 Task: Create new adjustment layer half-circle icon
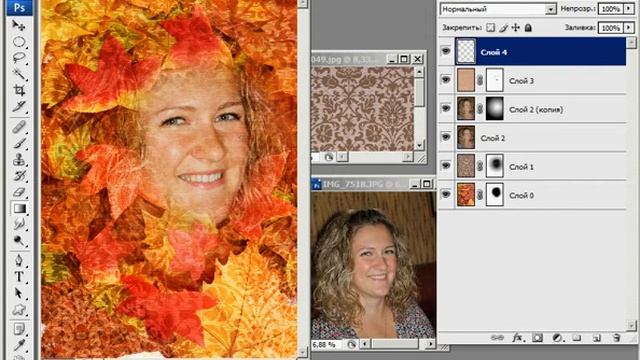(557, 338)
